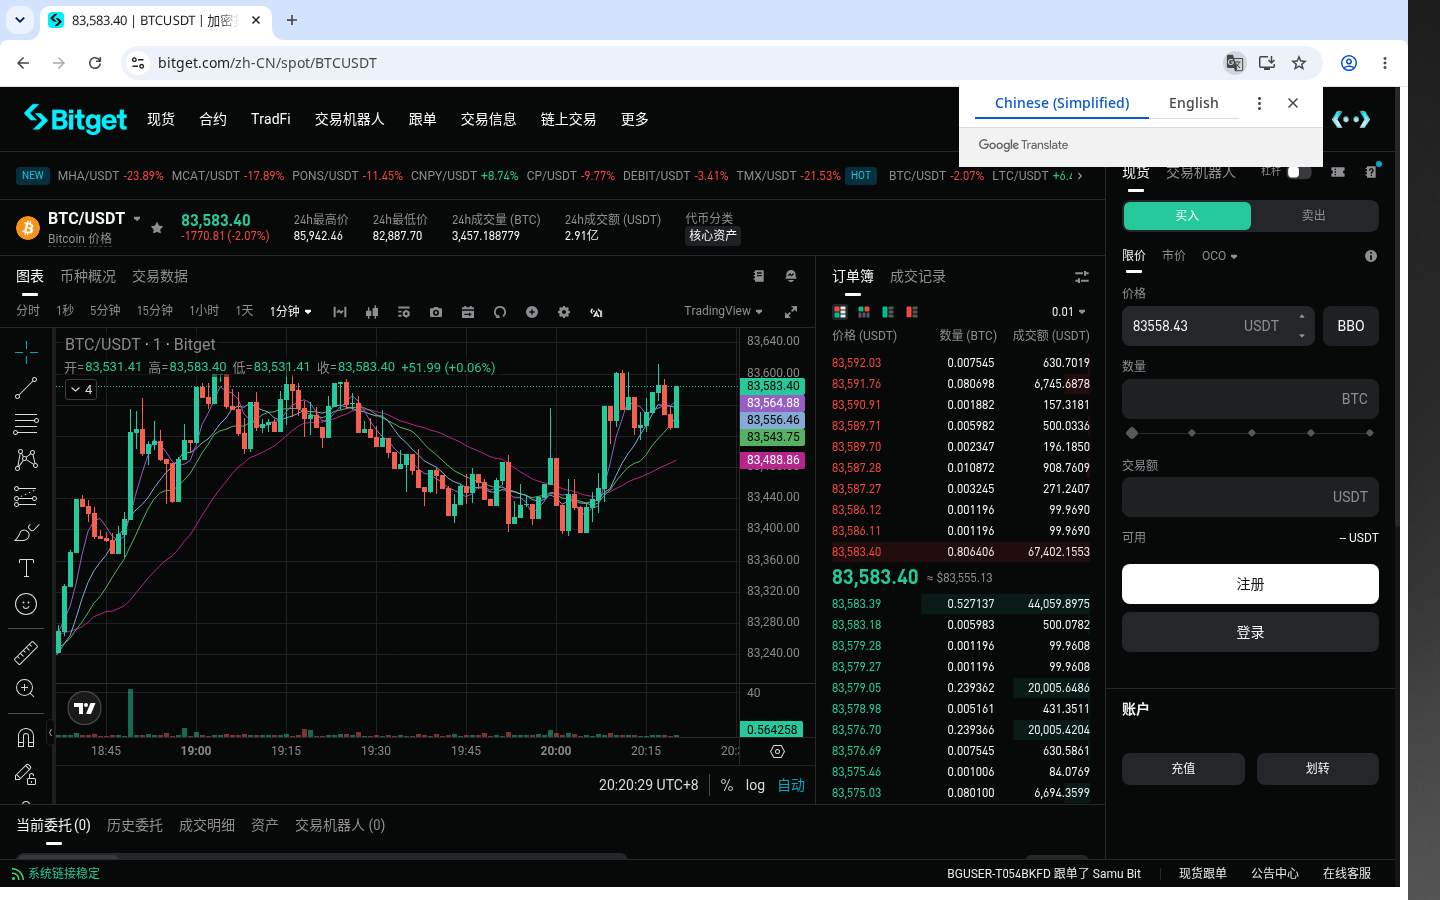
Task: Expand ticker marquee right arrow
Action: [x=1080, y=176]
